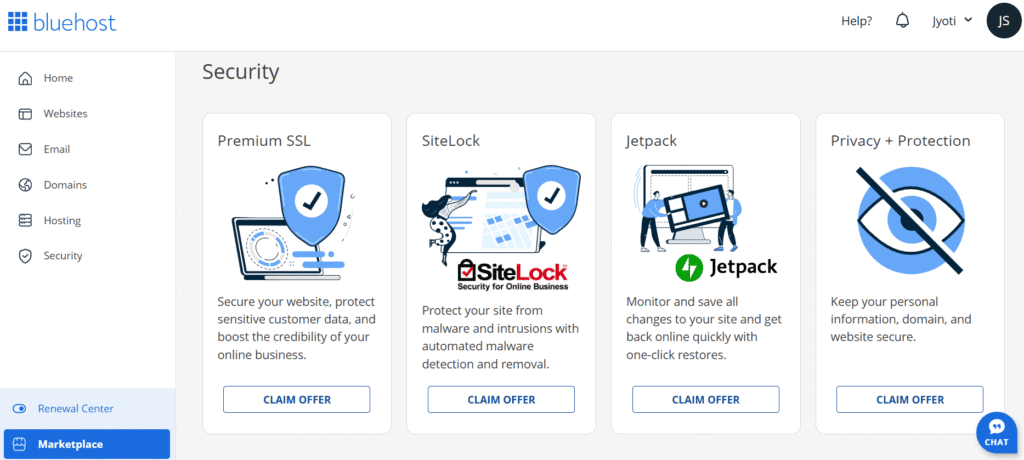Claim the Jetpack offer
The image size is (1024, 460).
[x=705, y=399]
